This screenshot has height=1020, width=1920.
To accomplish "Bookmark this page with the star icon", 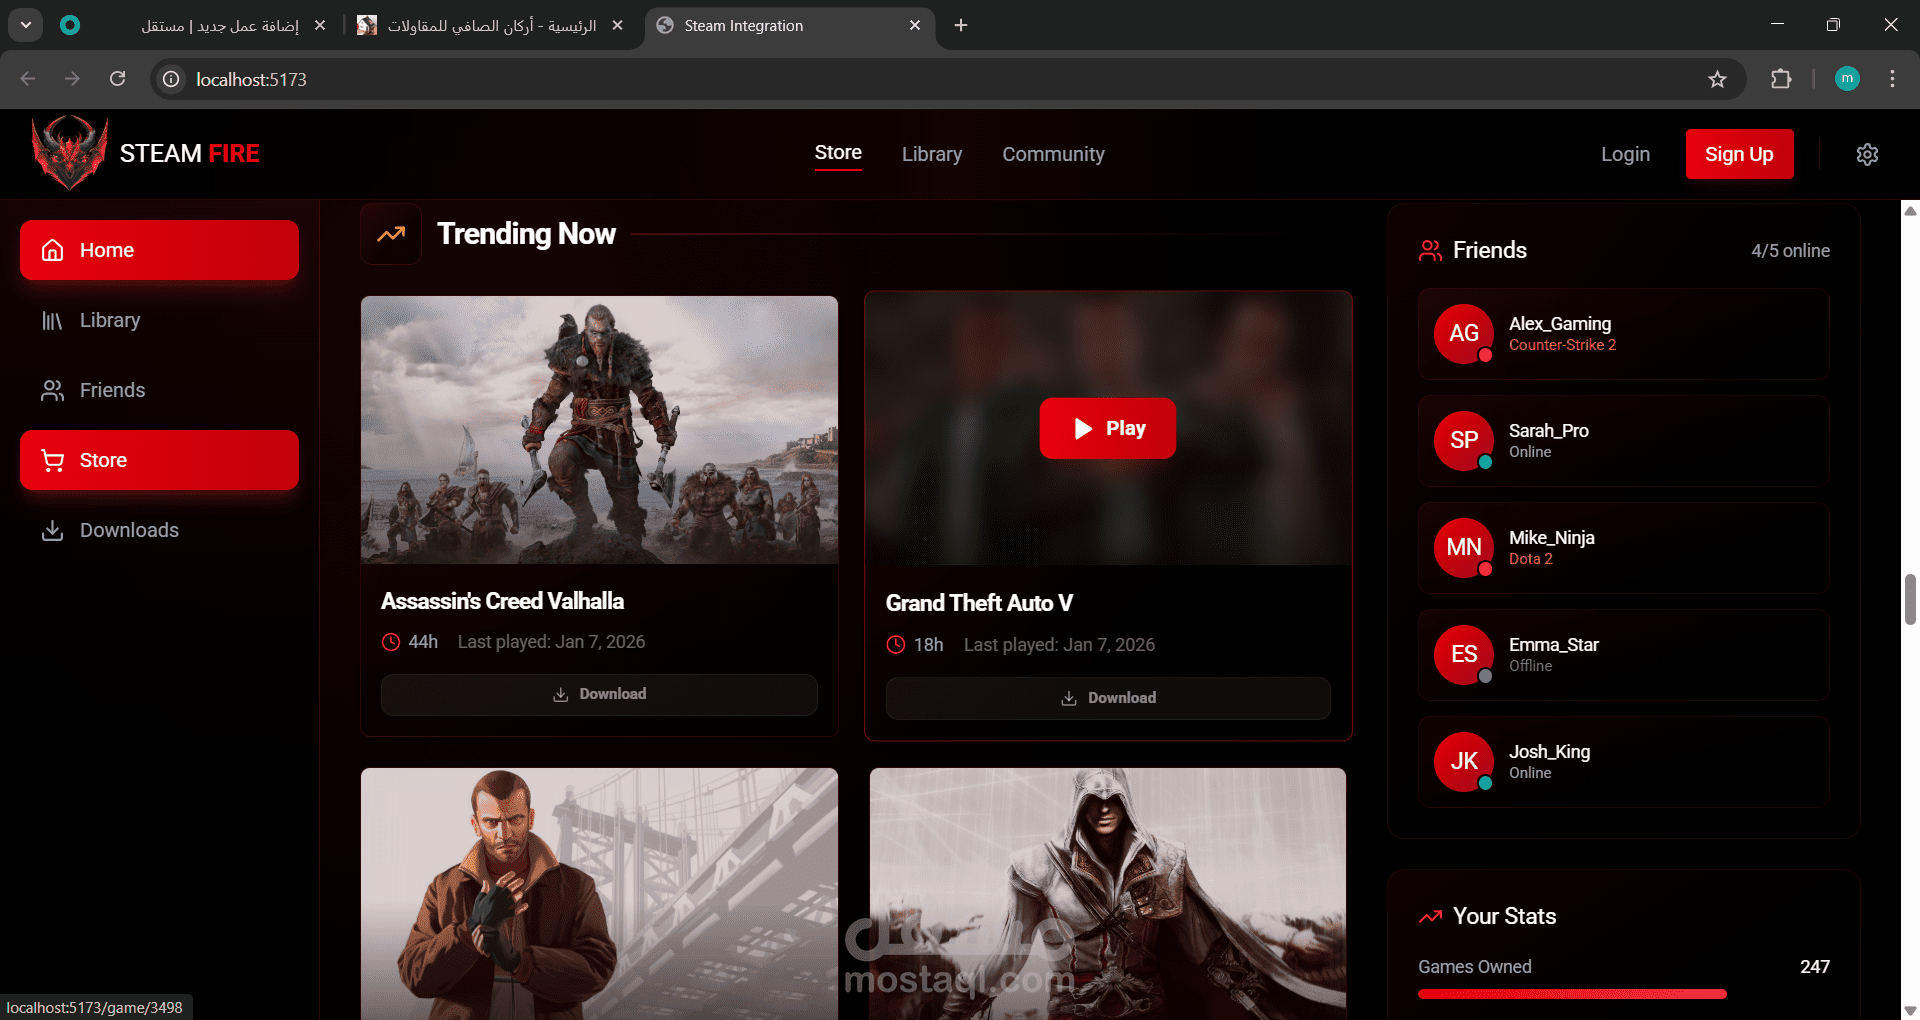I will pyautogui.click(x=1717, y=79).
